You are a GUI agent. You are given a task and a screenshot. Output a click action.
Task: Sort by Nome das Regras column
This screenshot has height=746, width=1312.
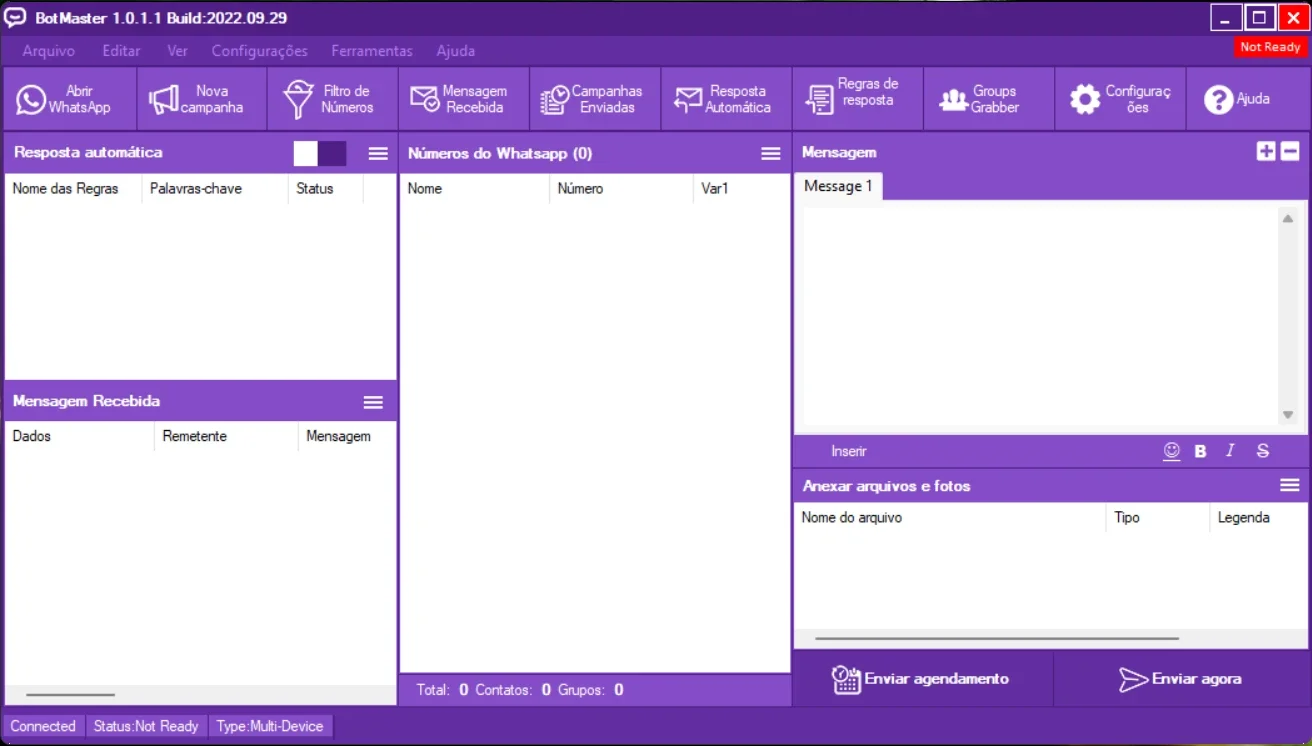(x=73, y=188)
